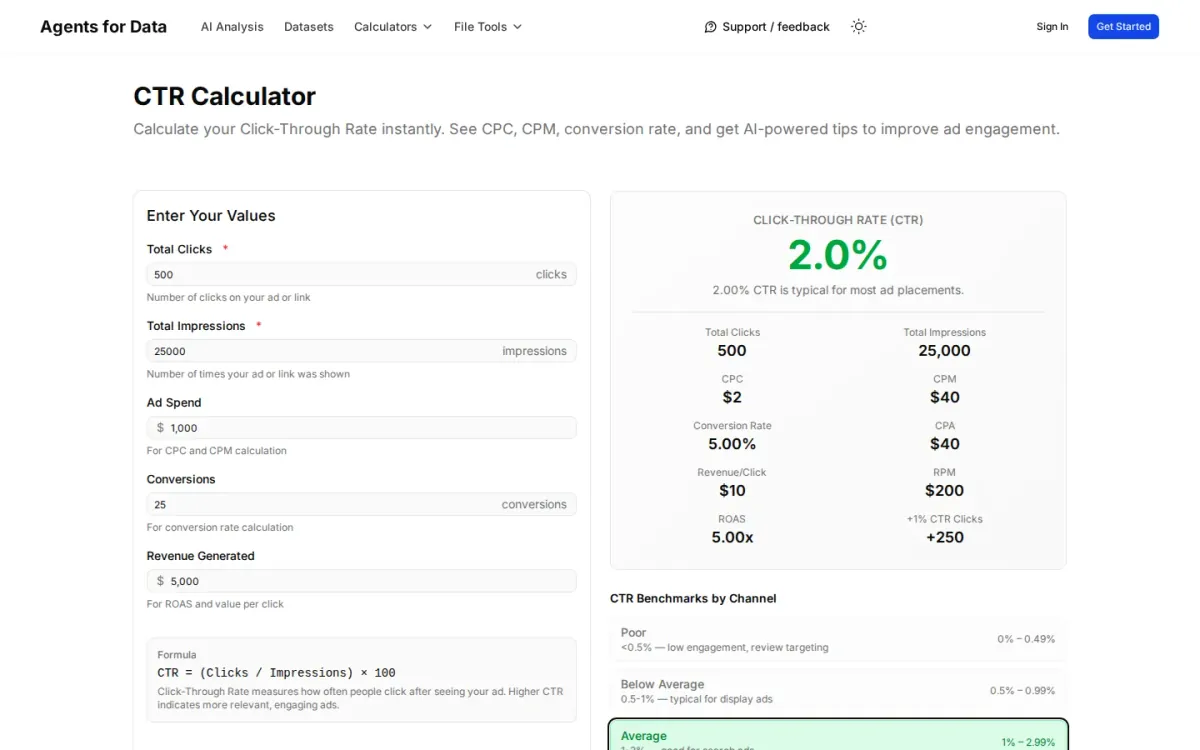Select the highlighted Average benchmark row
This screenshot has height=750, width=1200.
point(838,736)
